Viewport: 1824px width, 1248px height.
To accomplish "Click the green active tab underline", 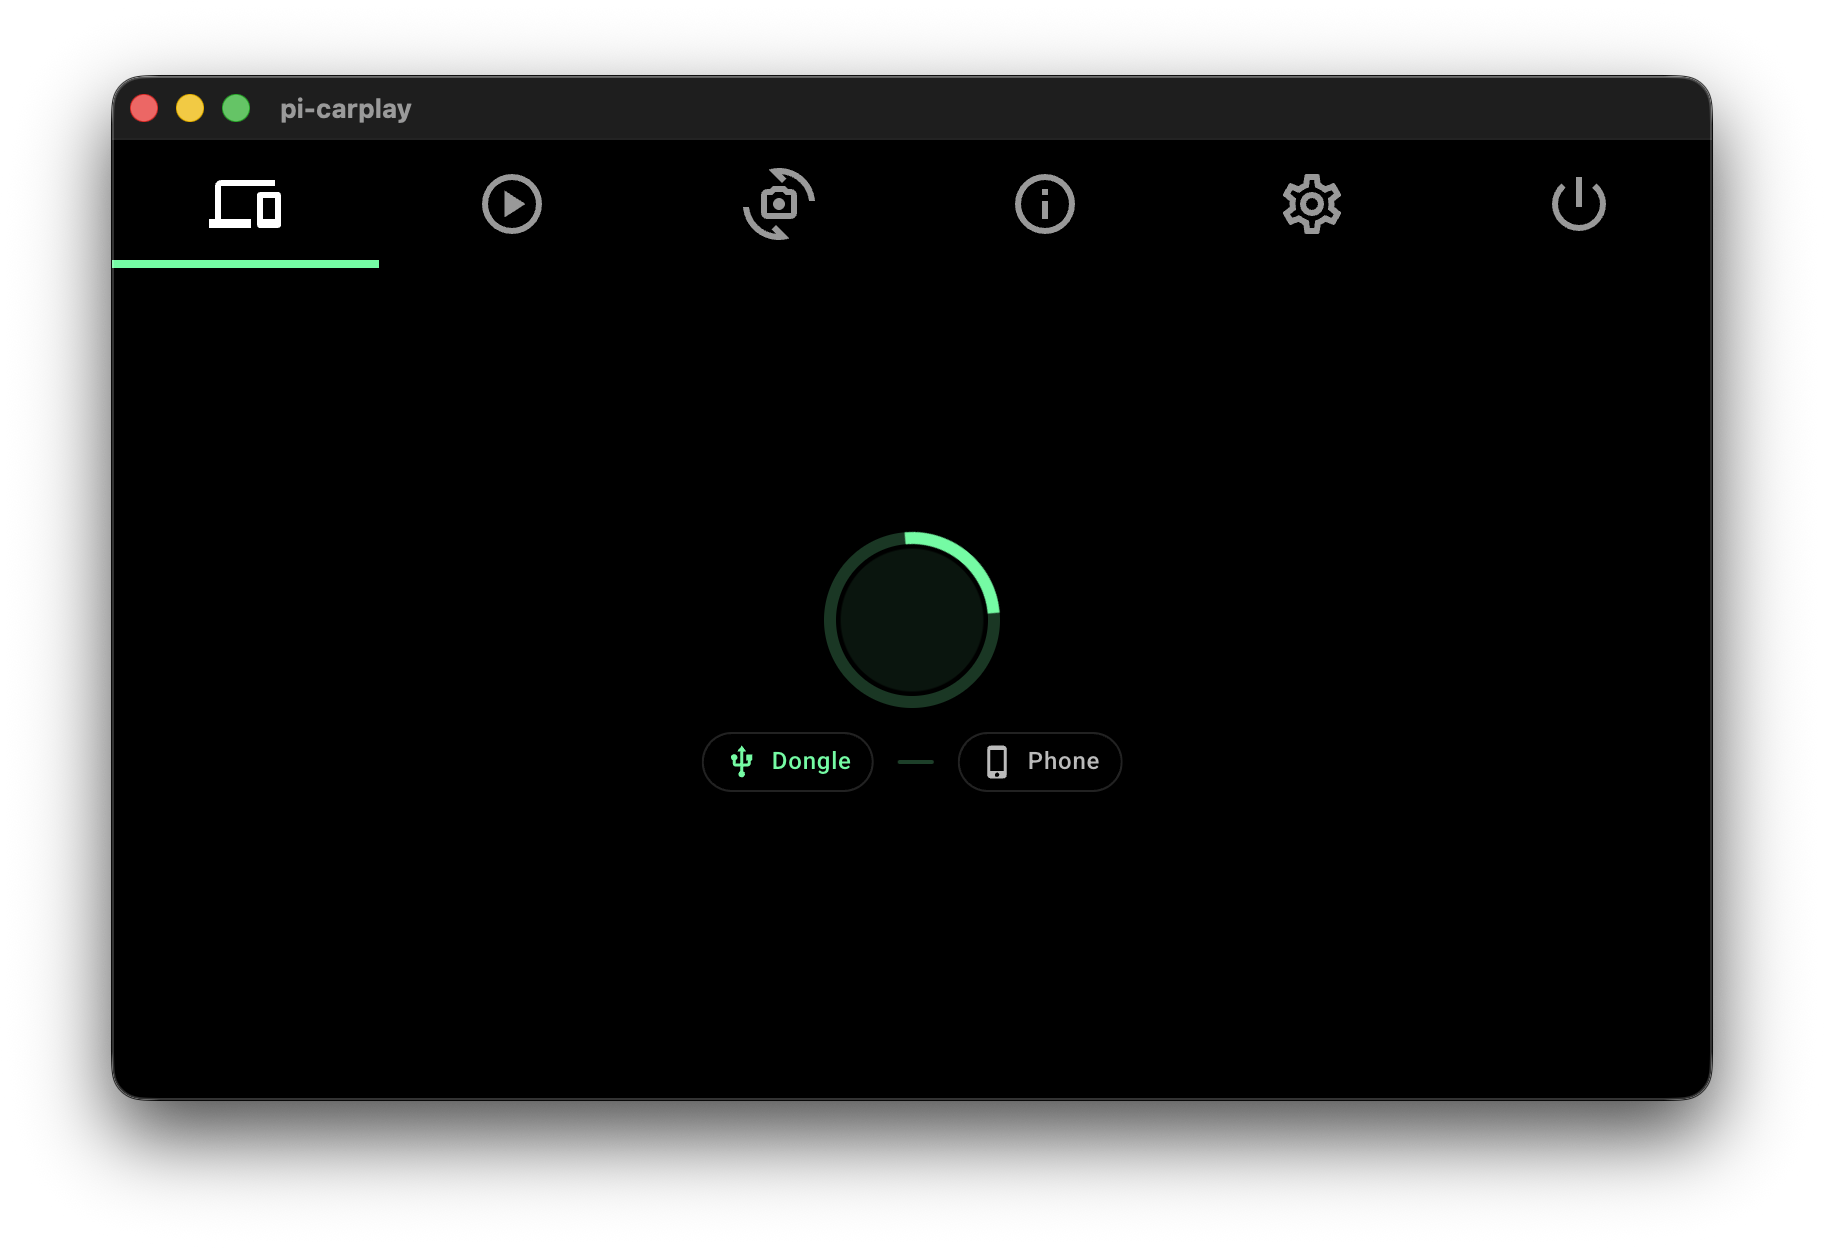I will pos(245,264).
